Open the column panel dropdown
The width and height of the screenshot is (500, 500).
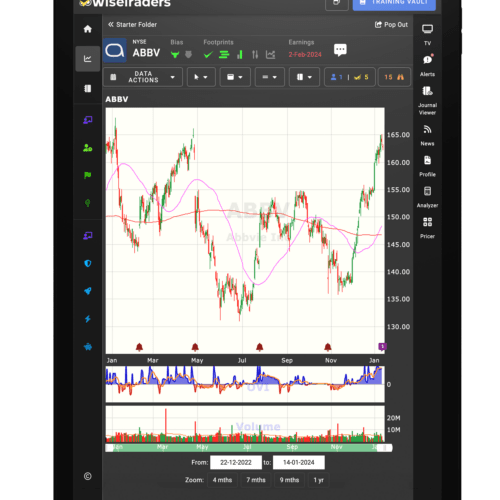304,77
